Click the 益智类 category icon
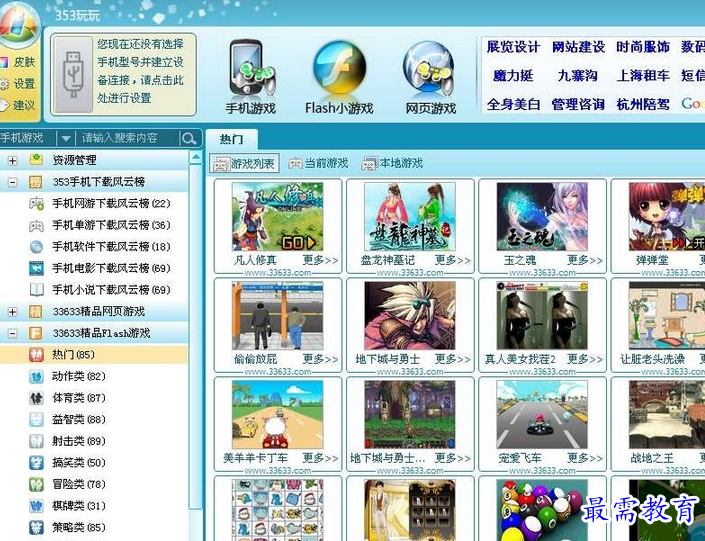 click(36, 419)
